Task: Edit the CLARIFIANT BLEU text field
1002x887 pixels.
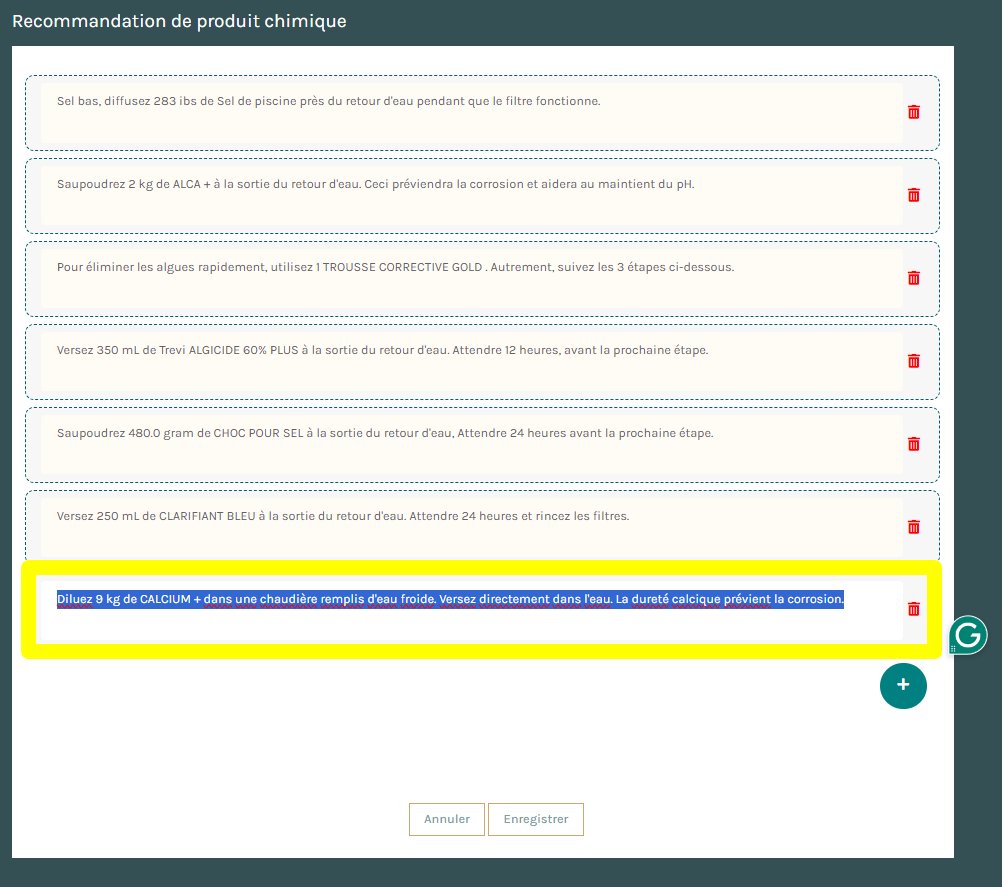Action: coord(472,527)
